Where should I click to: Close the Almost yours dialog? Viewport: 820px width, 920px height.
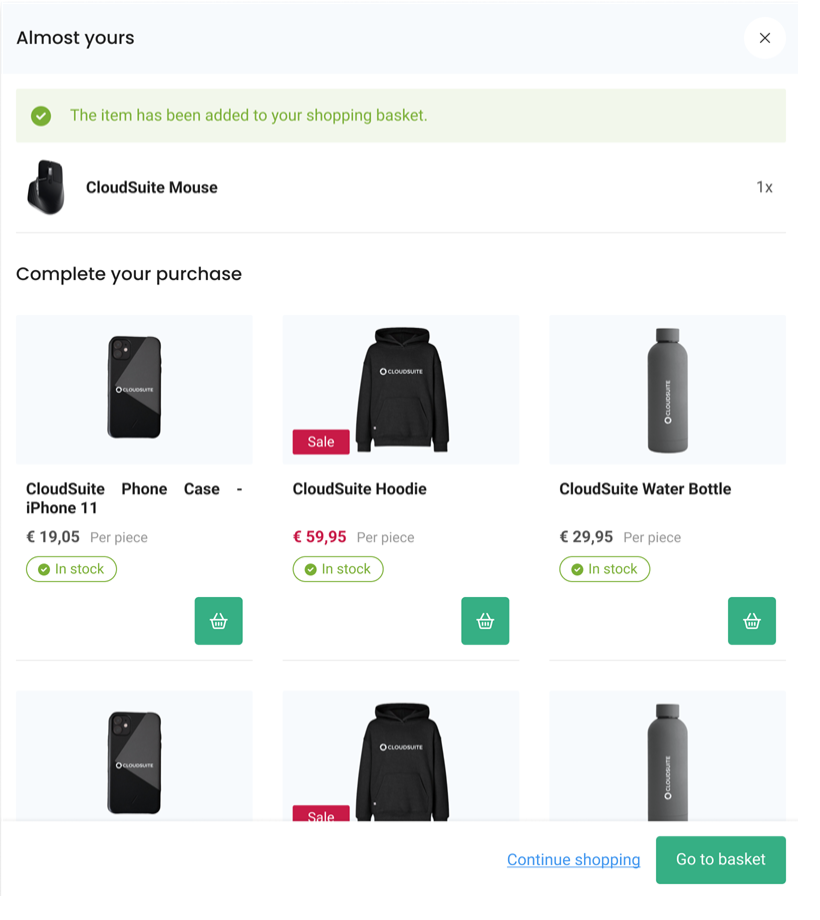(764, 38)
